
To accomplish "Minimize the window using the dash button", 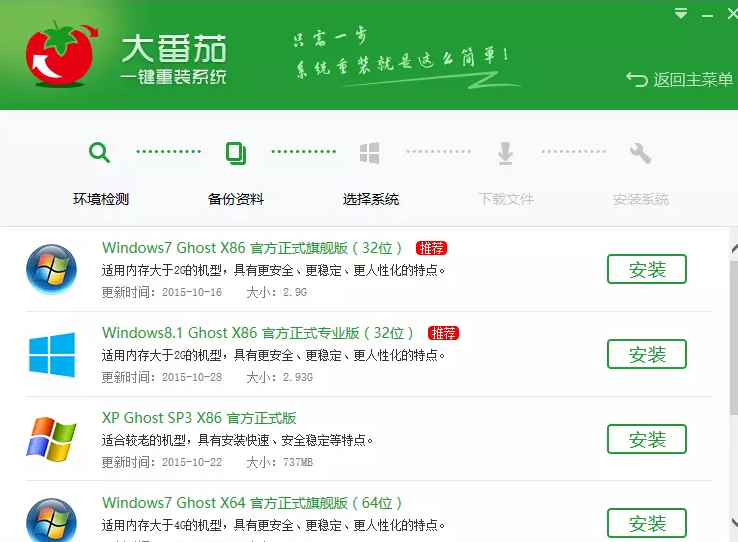I will click(x=707, y=16).
